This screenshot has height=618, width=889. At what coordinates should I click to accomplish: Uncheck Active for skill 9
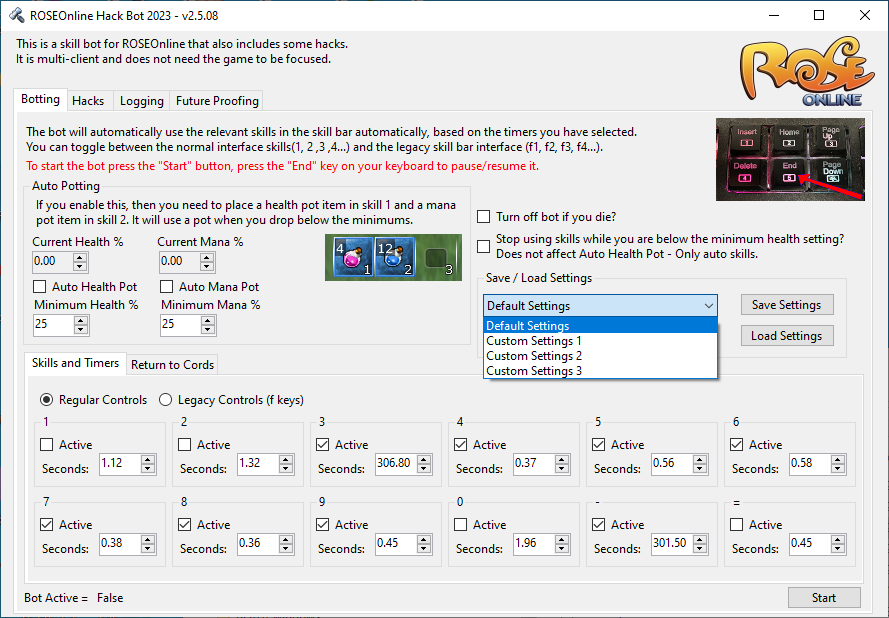[323, 524]
